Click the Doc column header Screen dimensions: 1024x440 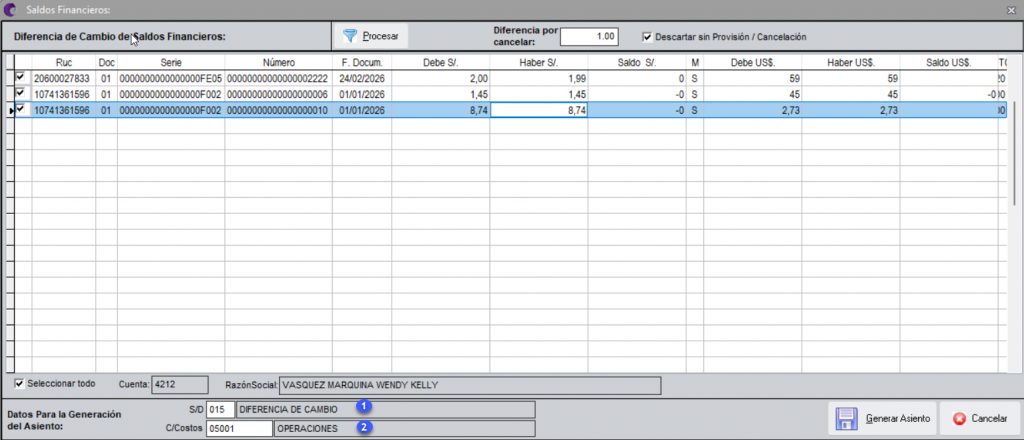pos(106,63)
